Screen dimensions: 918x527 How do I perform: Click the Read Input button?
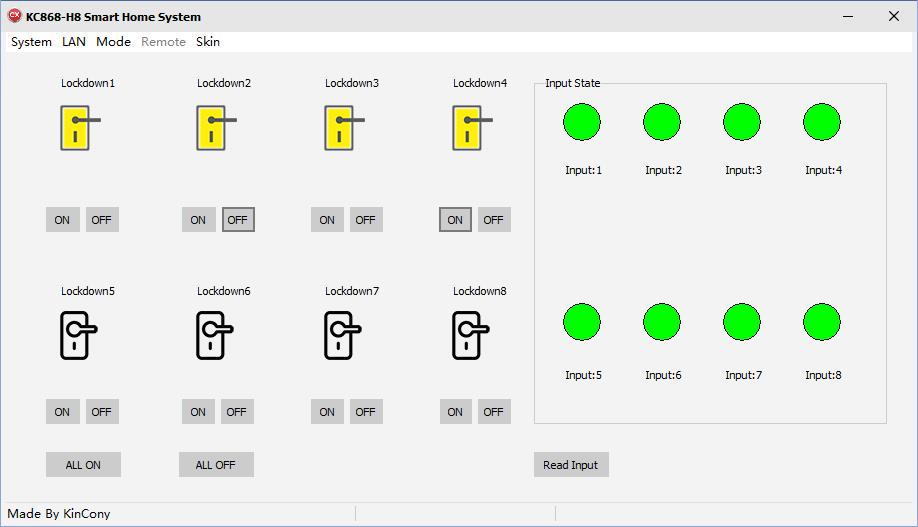pyautogui.click(x=570, y=465)
